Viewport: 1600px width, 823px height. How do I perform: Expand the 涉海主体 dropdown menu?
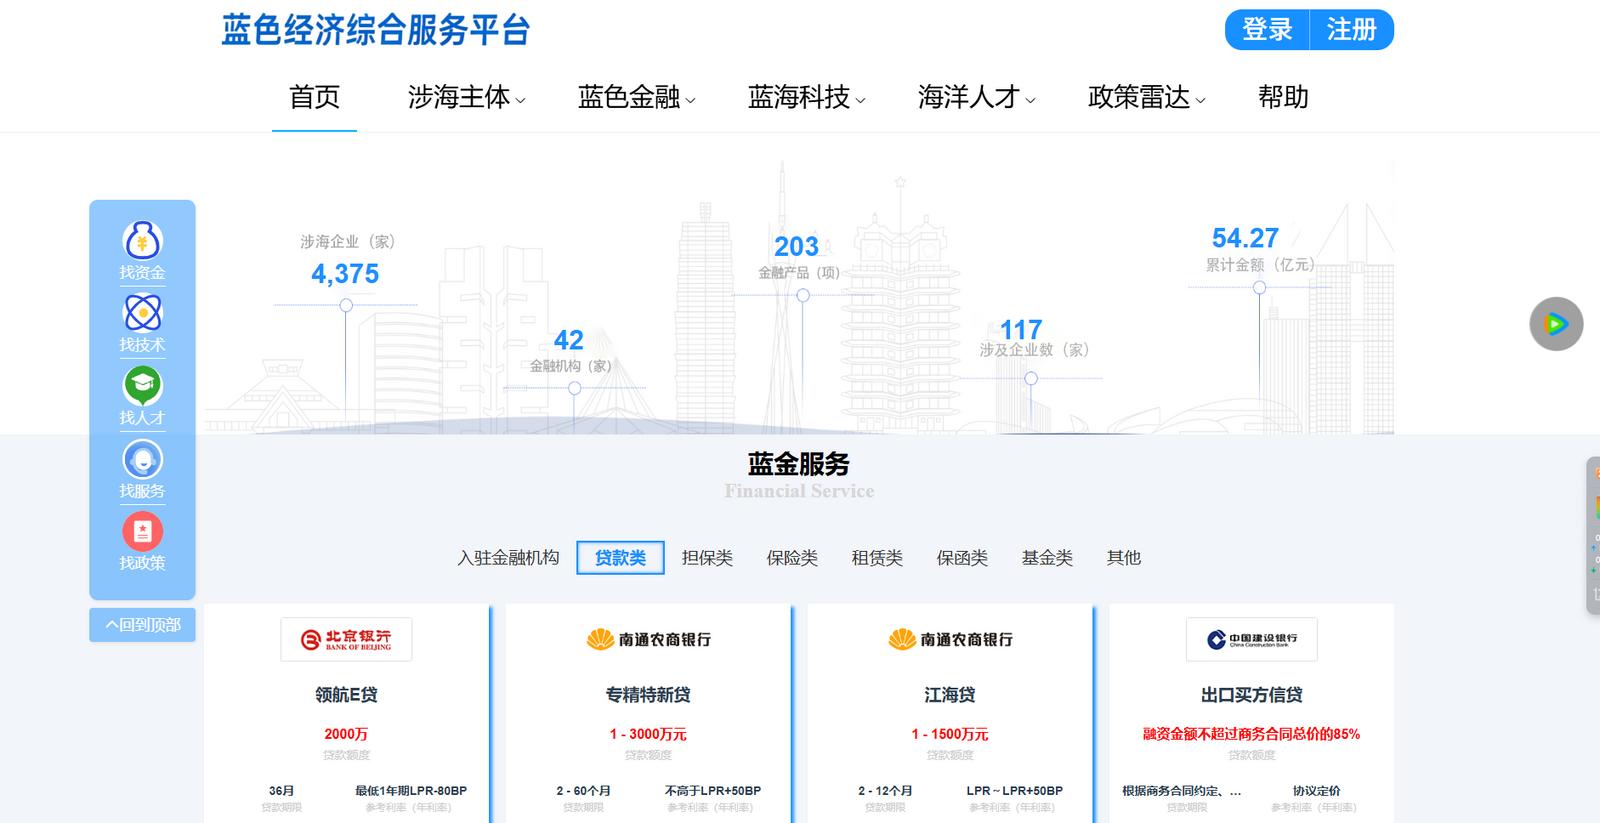(466, 97)
